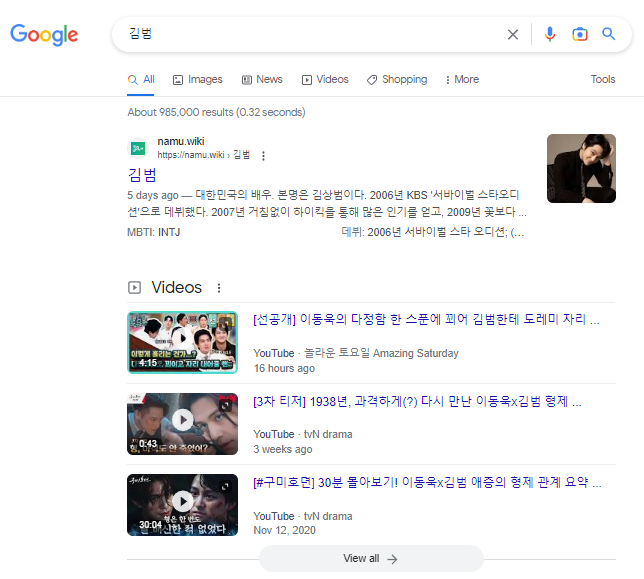Viewport: 644px width, 579px height.
Task: Open the [선공개] 이동욱의 다정함 video link
Action: [426, 319]
